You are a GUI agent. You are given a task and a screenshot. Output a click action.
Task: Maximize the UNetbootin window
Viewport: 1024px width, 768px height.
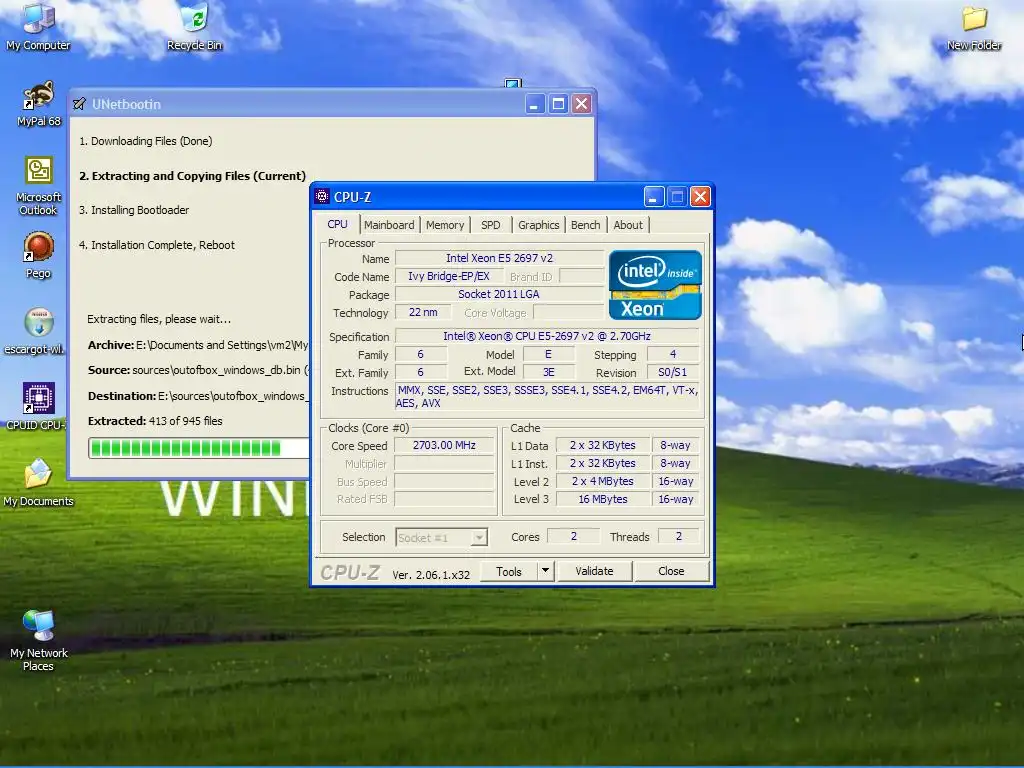[558, 104]
